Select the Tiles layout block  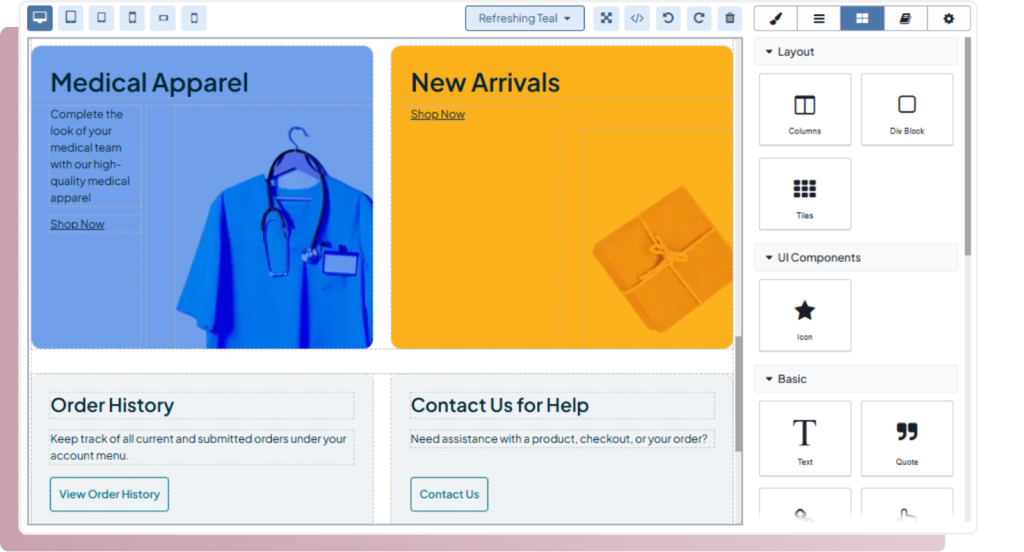point(805,194)
